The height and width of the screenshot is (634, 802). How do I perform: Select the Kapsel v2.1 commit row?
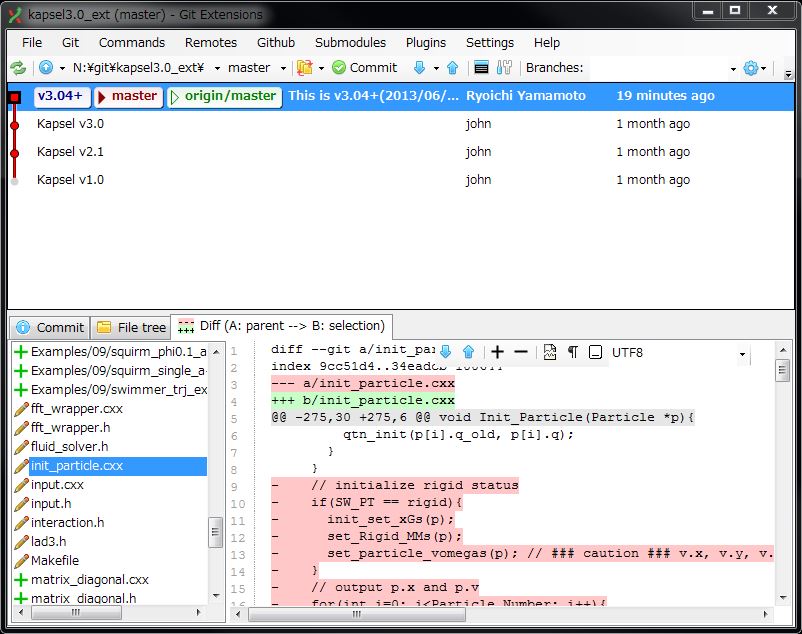click(70, 152)
